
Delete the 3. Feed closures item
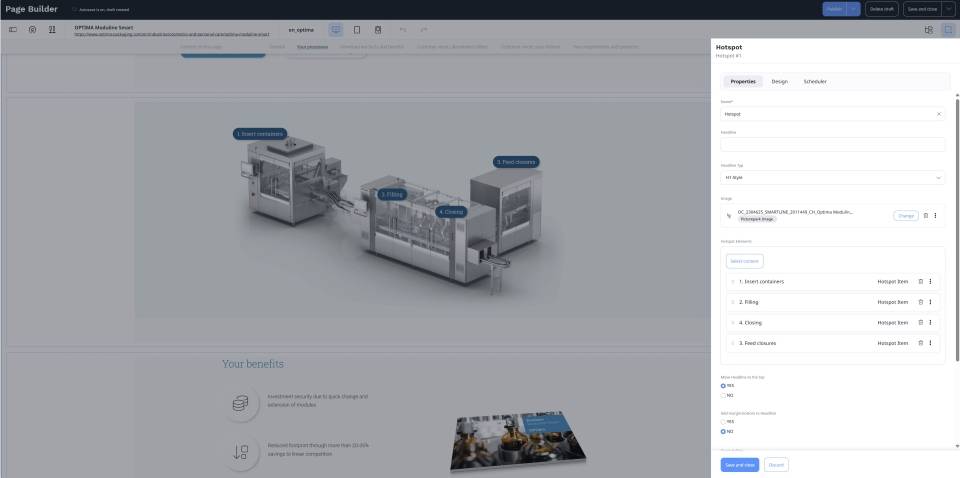920,343
